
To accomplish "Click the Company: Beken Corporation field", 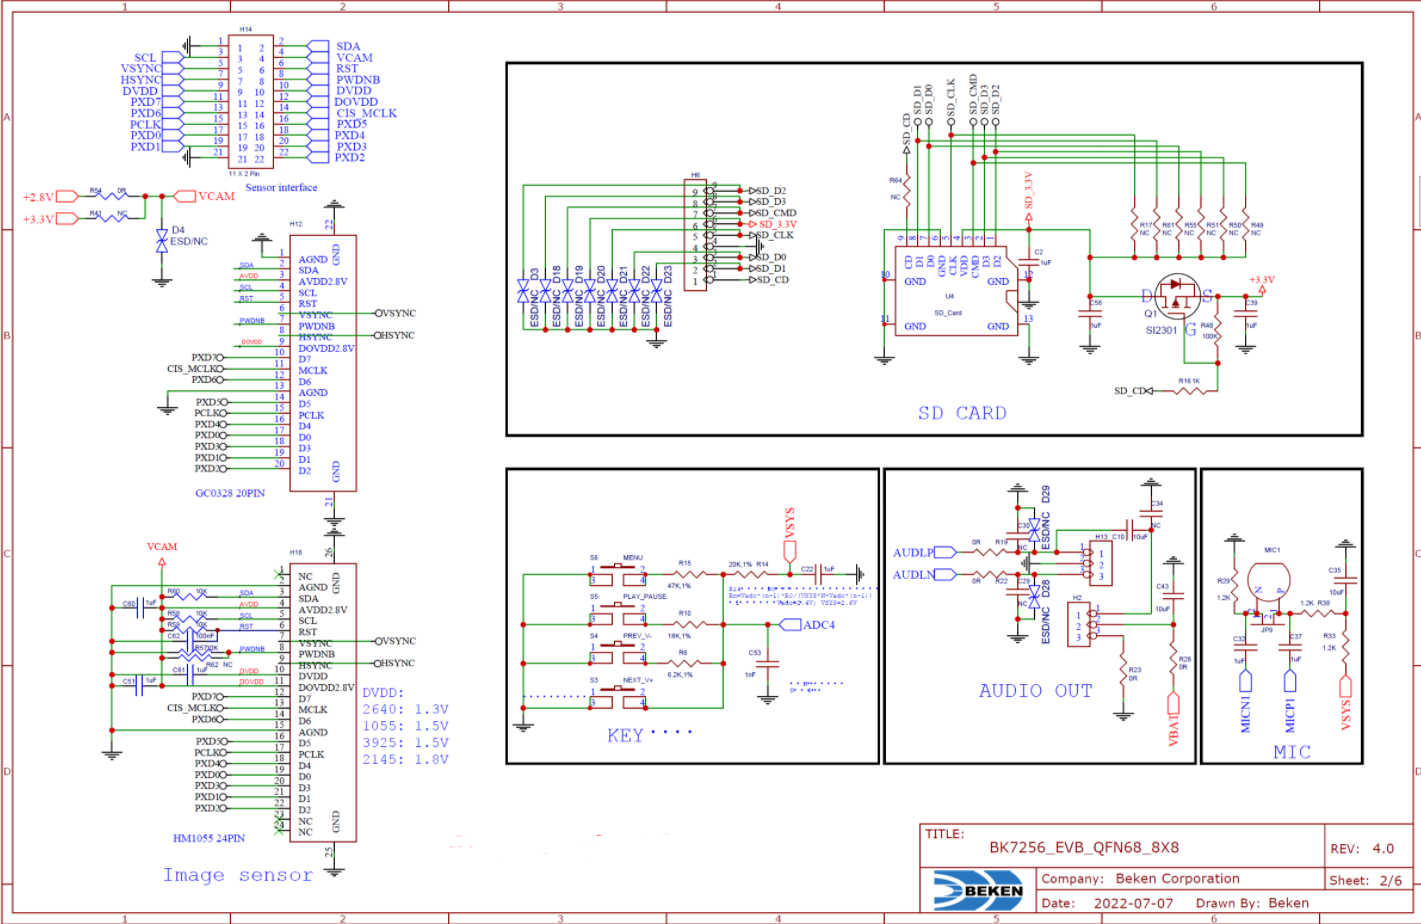I will pyautogui.click(x=1140, y=878).
